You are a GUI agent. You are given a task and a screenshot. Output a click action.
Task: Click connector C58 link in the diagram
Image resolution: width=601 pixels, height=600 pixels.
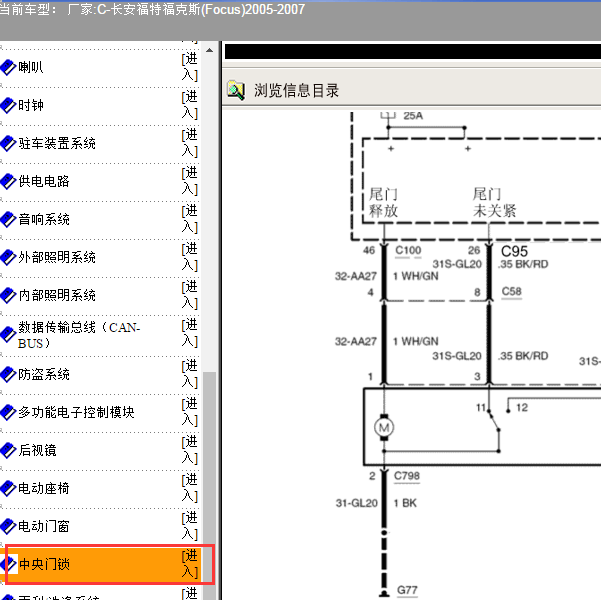pyautogui.click(x=512, y=292)
